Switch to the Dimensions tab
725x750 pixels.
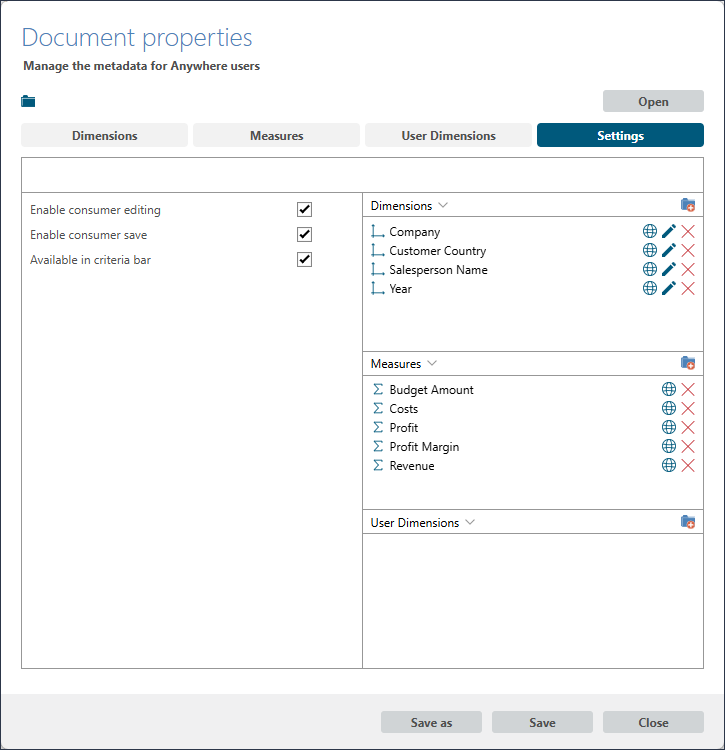click(x=104, y=136)
